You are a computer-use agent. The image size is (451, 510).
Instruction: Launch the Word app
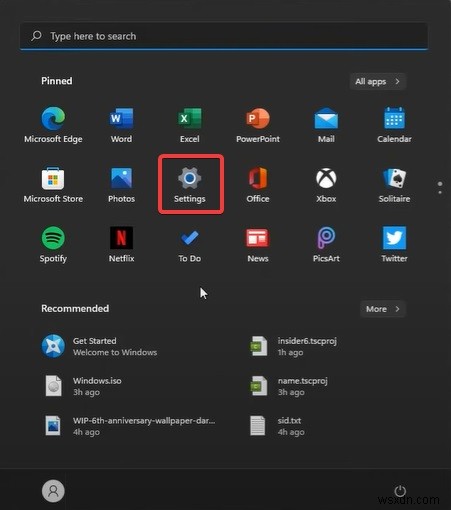[121, 125]
